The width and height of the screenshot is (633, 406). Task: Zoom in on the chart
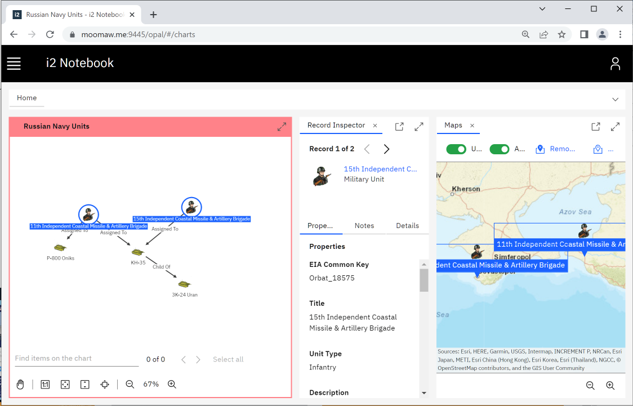pos(172,384)
